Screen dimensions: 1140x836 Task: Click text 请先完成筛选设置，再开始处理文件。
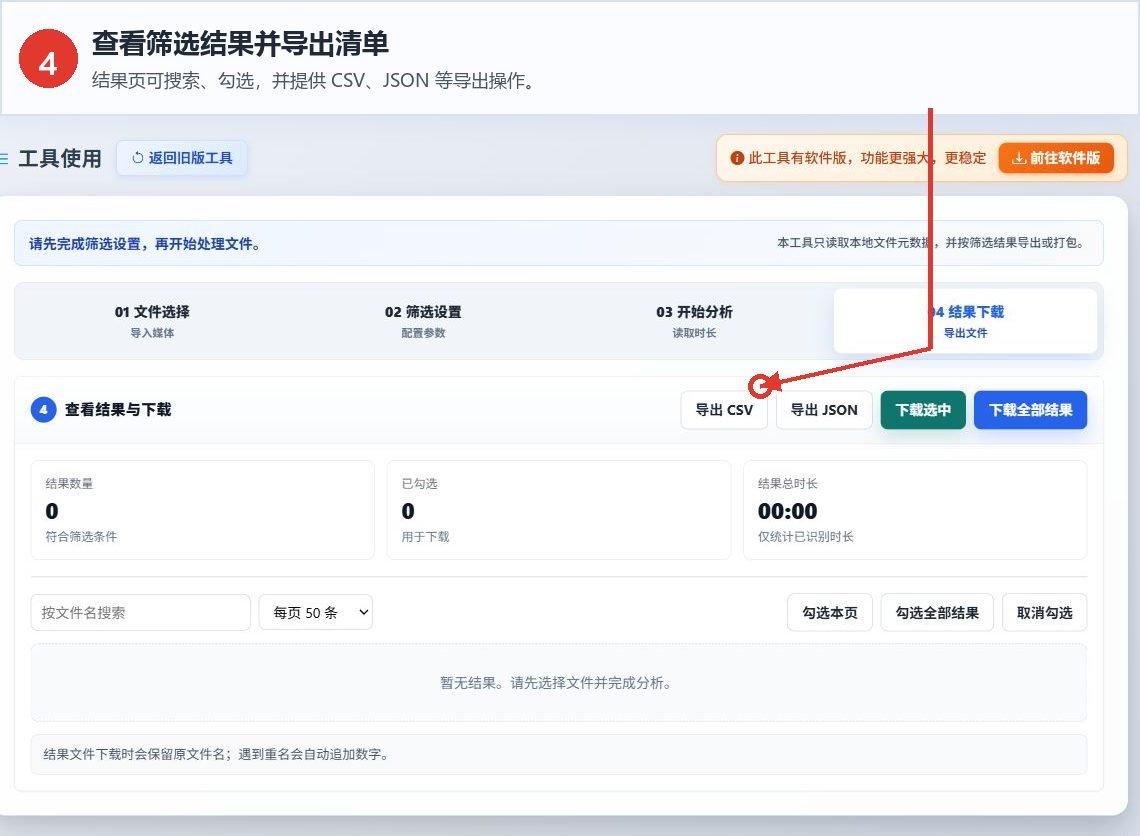pos(145,244)
